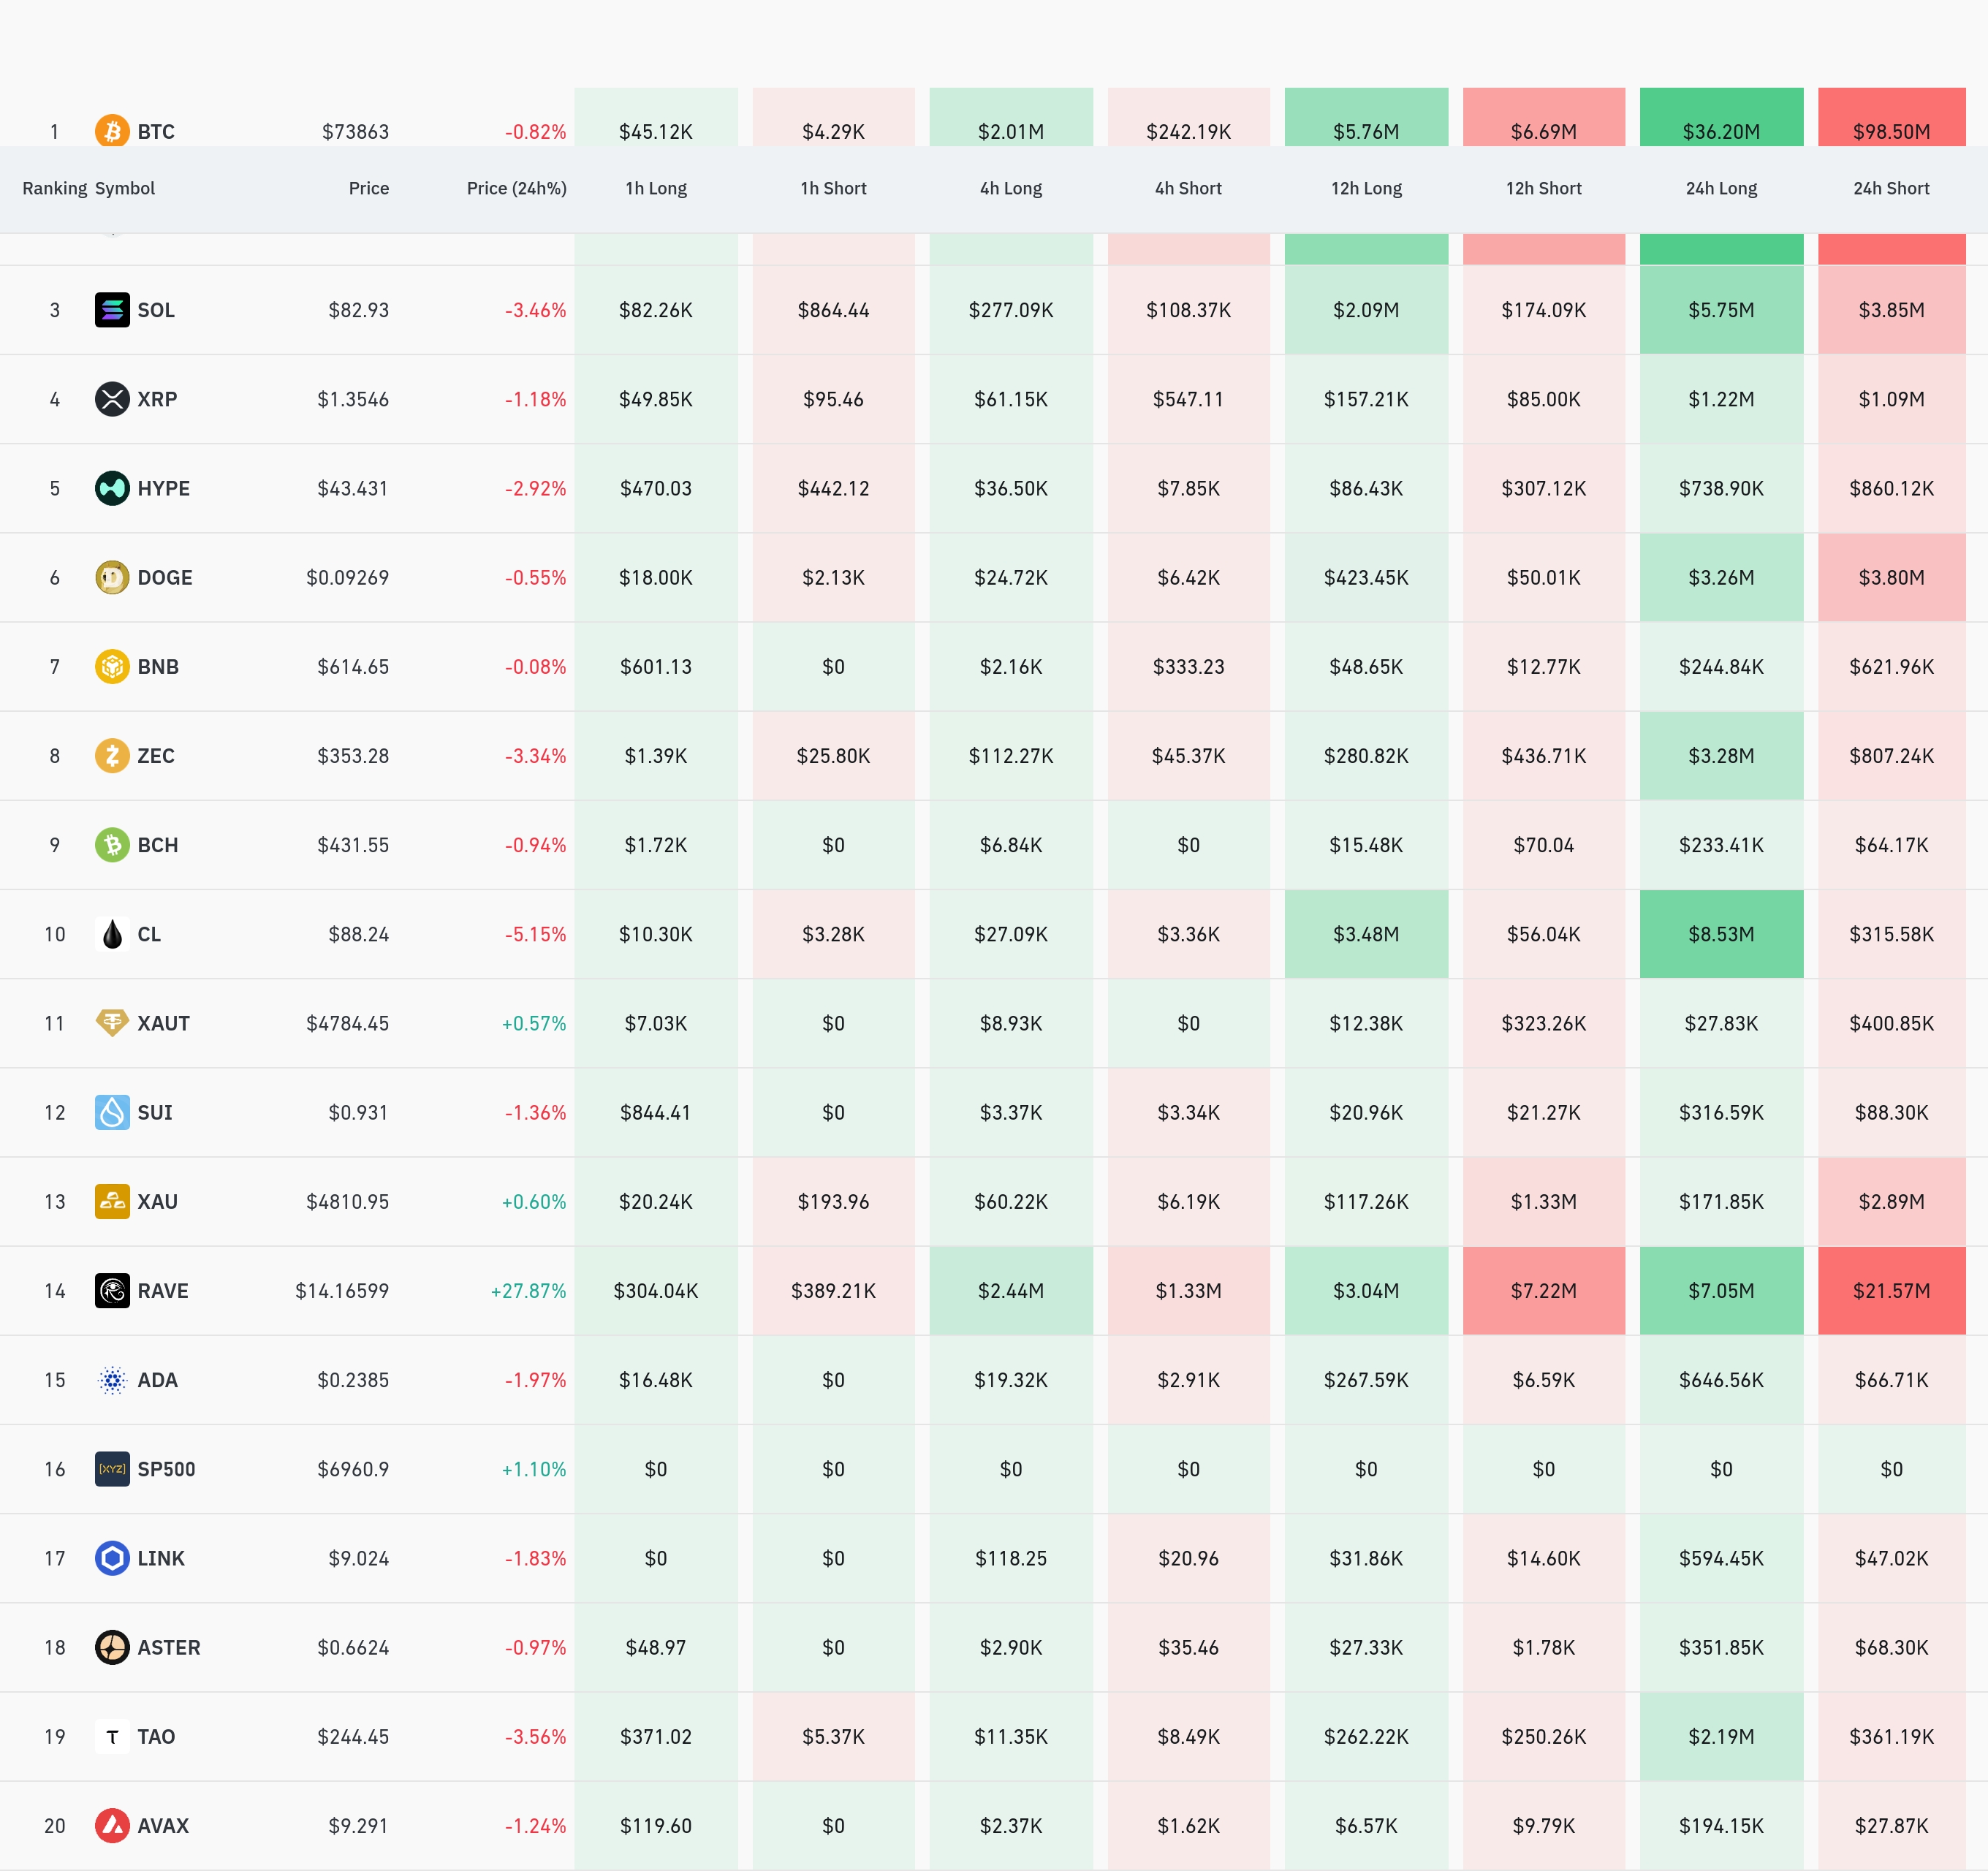1988x1871 pixels.
Task: Sort by 1h Long column header
Action: (655, 188)
